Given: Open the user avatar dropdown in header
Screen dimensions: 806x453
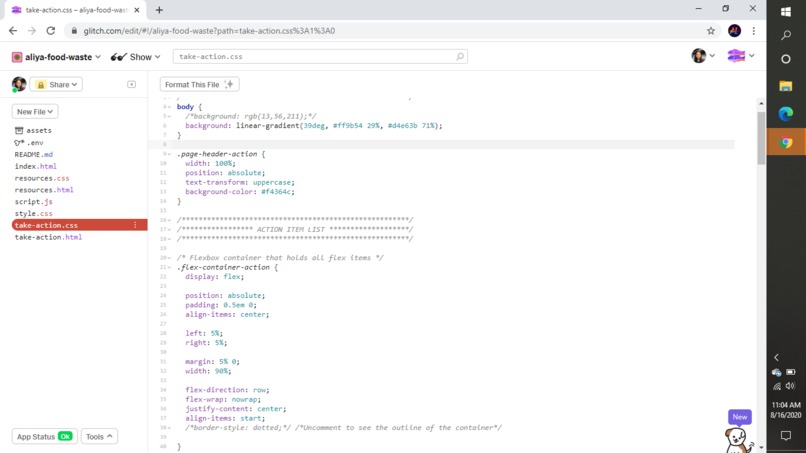Looking at the screenshot, I should 703,56.
